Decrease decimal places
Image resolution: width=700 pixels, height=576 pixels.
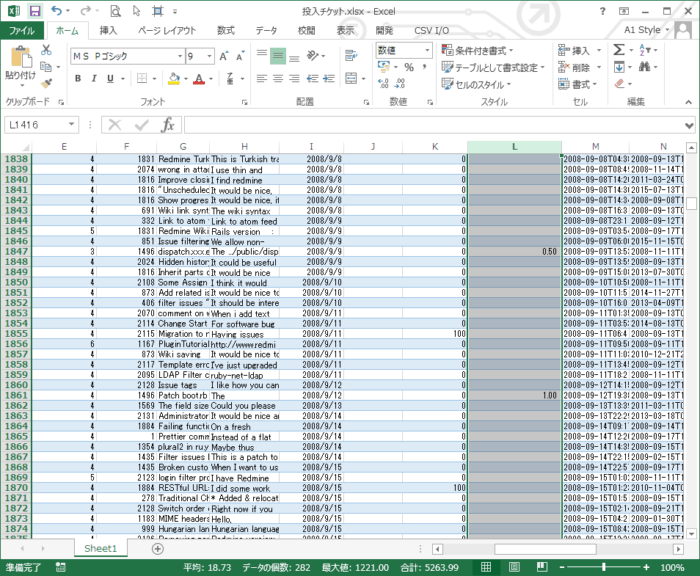coord(400,83)
